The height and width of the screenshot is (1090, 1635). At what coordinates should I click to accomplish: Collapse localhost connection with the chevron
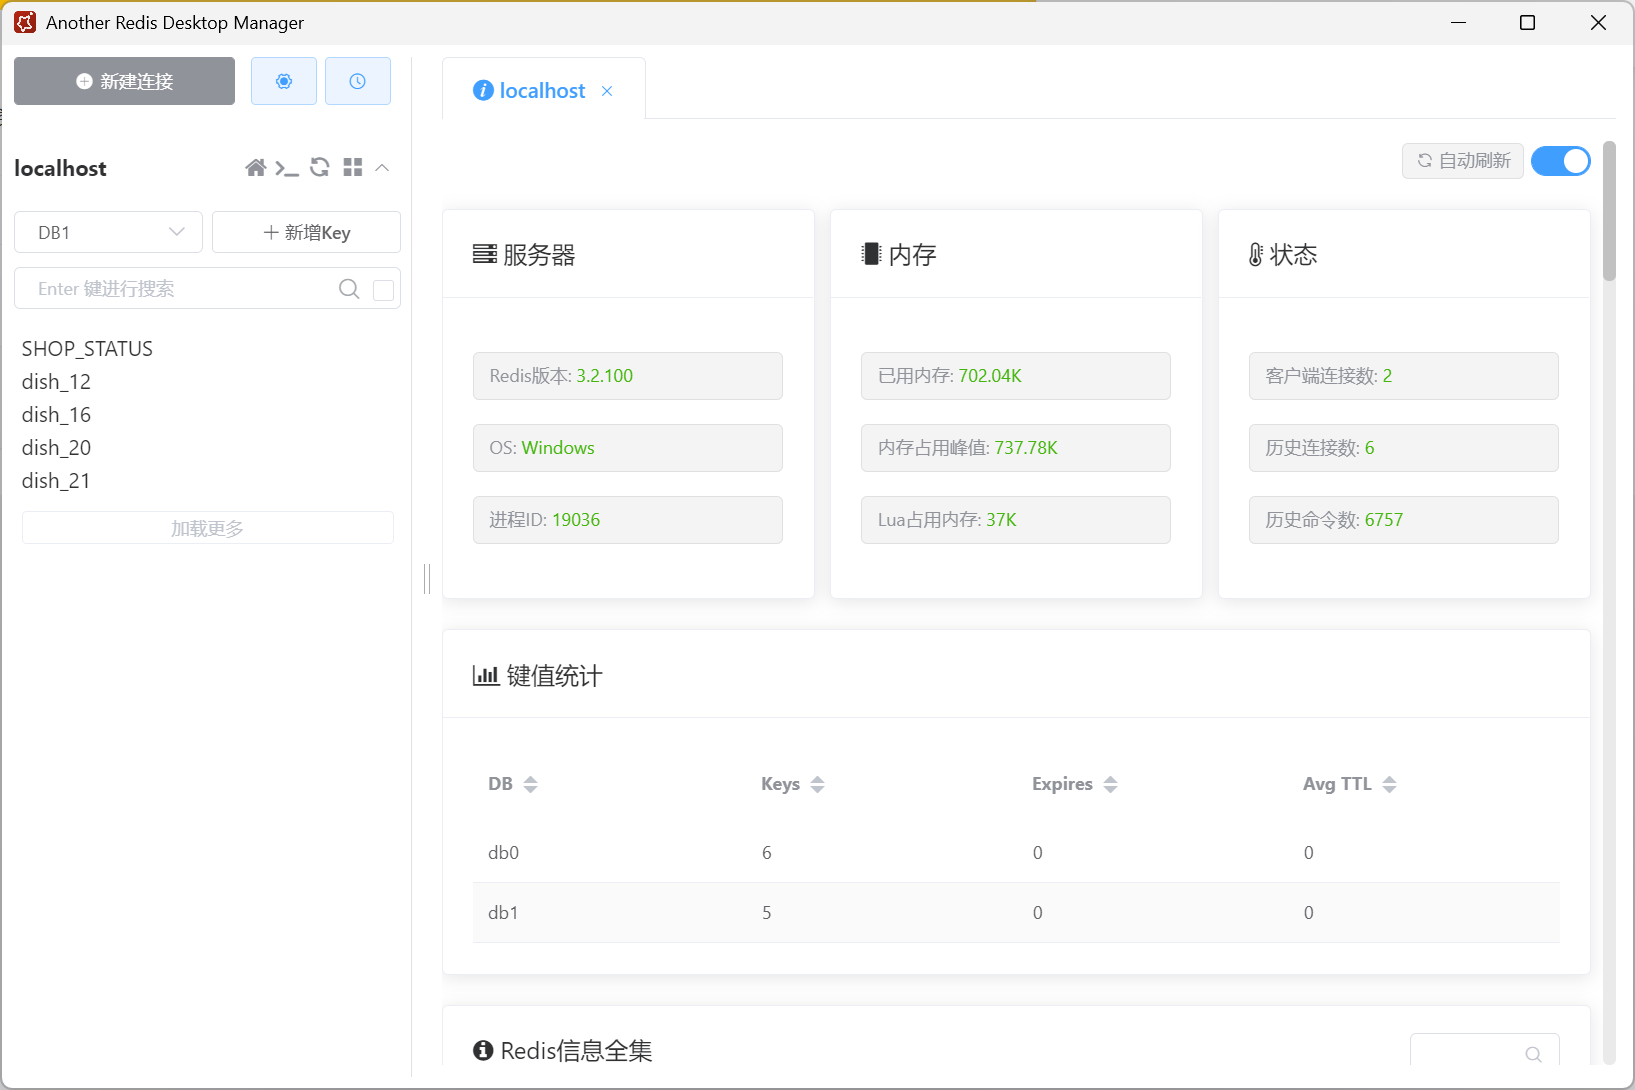click(382, 167)
